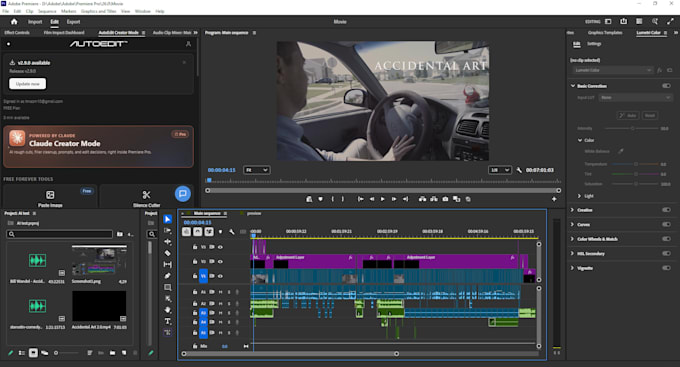Open timeline display settings wrench
Viewport: 680px width, 367px height.
(x=232, y=232)
